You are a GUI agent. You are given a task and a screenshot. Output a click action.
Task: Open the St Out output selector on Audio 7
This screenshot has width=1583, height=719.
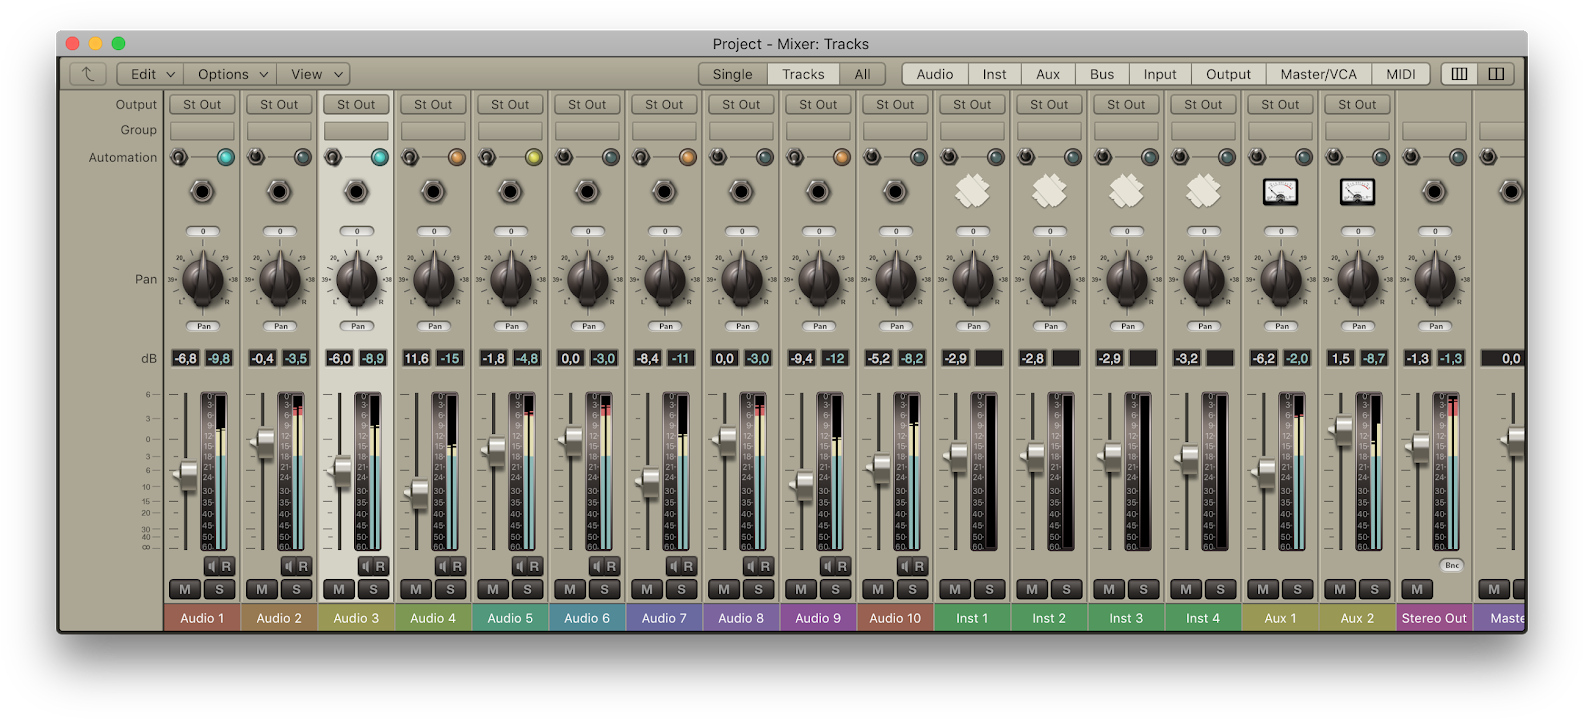tap(664, 104)
